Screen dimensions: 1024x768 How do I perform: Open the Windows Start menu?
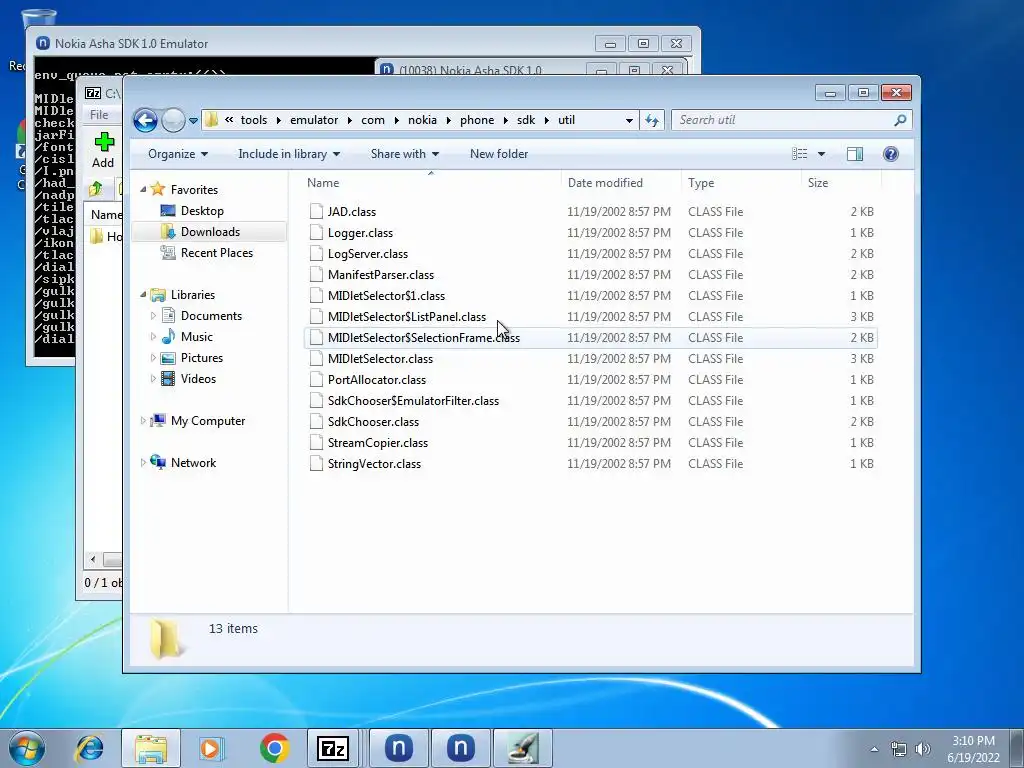[27, 748]
